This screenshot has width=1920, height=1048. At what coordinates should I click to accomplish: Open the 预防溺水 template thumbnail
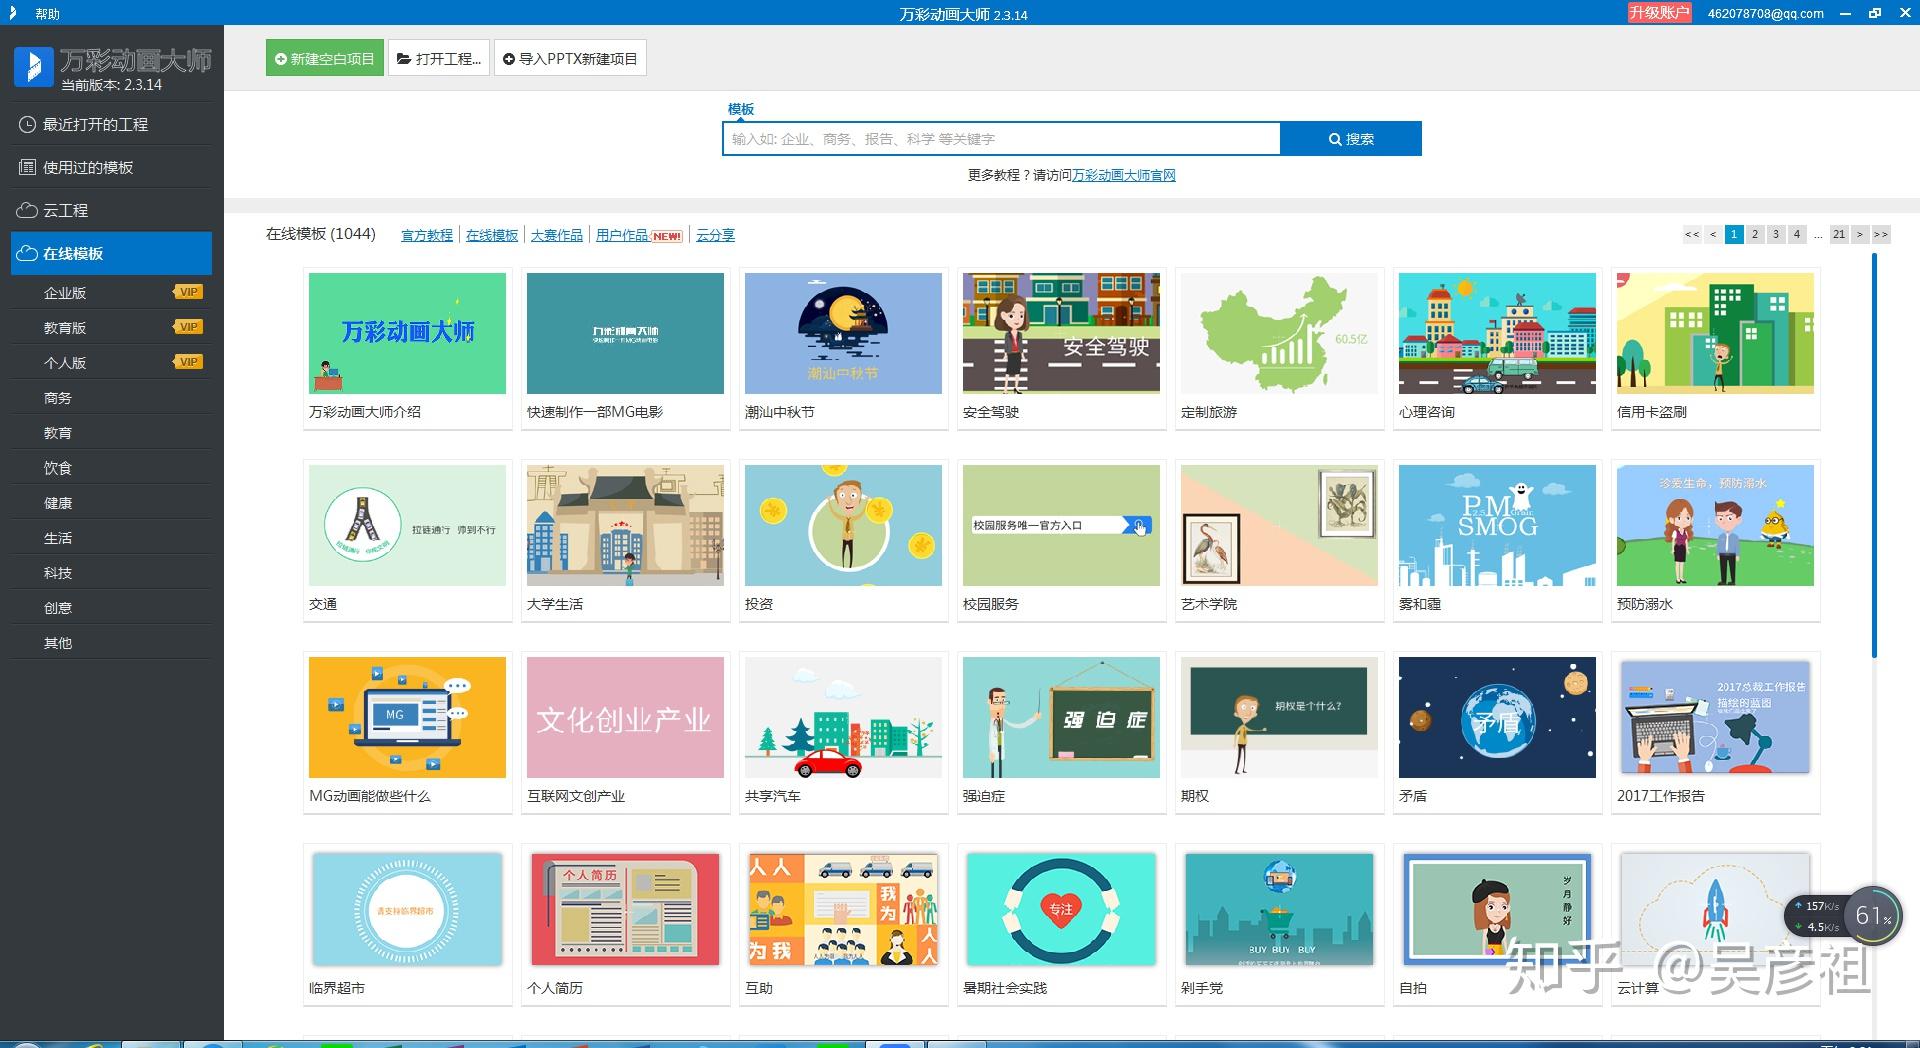(x=1715, y=525)
